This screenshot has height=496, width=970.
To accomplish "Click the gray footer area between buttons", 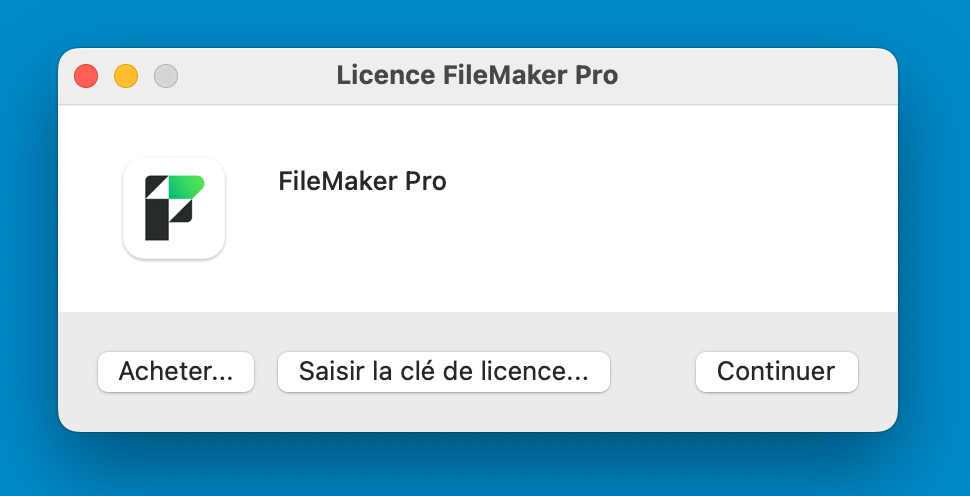I will point(652,372).
